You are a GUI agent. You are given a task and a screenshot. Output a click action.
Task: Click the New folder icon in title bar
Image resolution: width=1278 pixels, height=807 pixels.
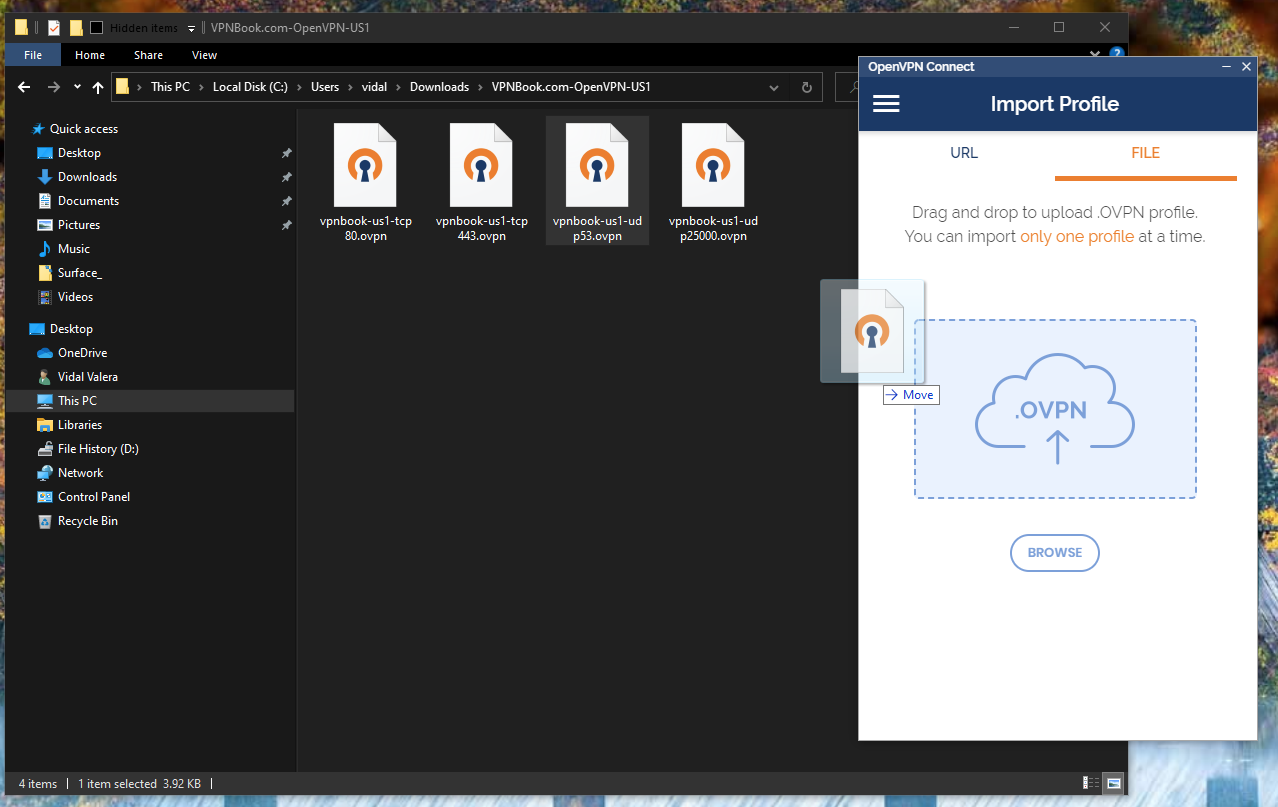[76, 28]
